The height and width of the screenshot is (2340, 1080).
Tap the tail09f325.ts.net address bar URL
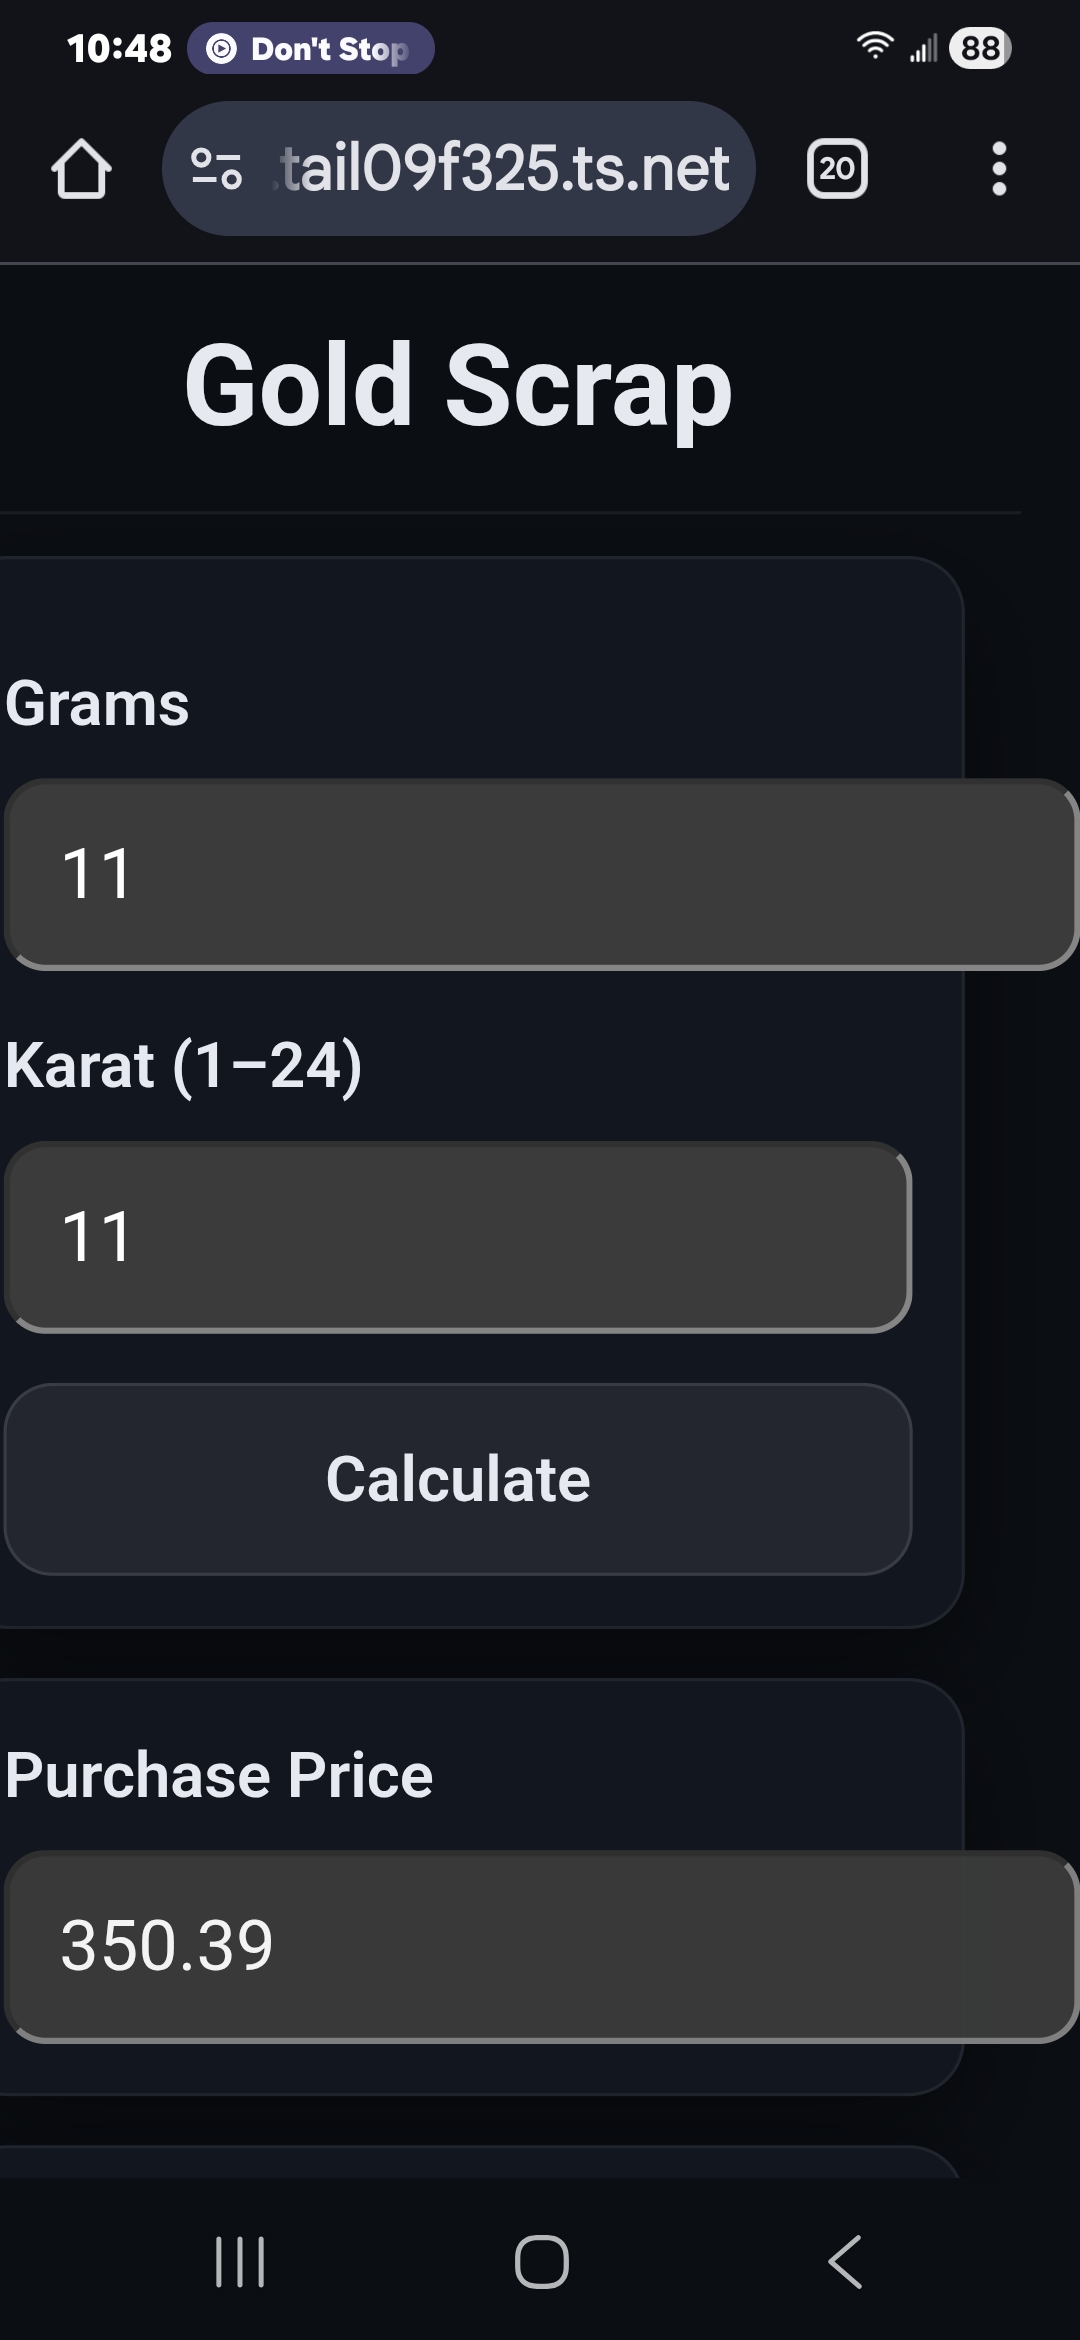pyautogui.click(x=504, y=169)
